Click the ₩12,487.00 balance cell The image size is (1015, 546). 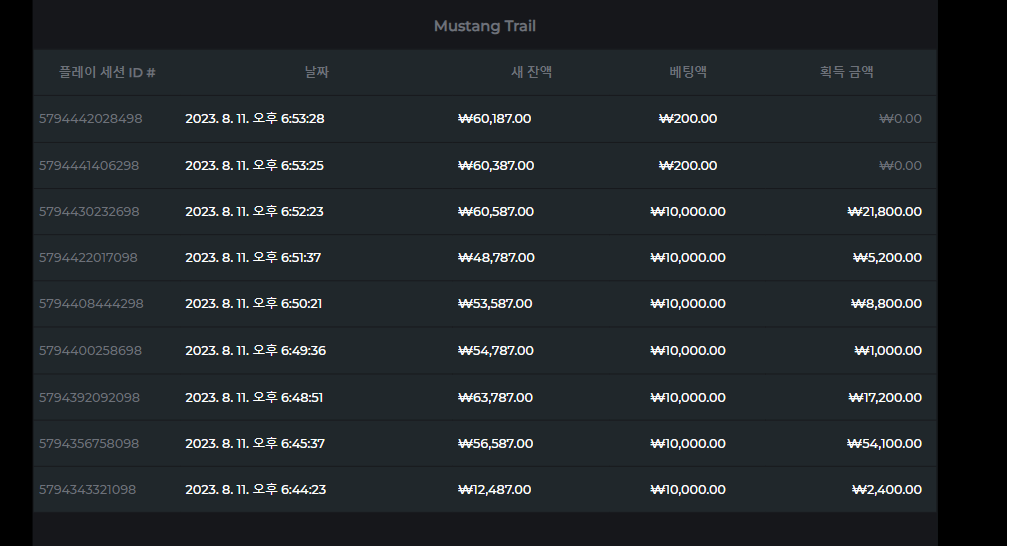tap(495, 489)
